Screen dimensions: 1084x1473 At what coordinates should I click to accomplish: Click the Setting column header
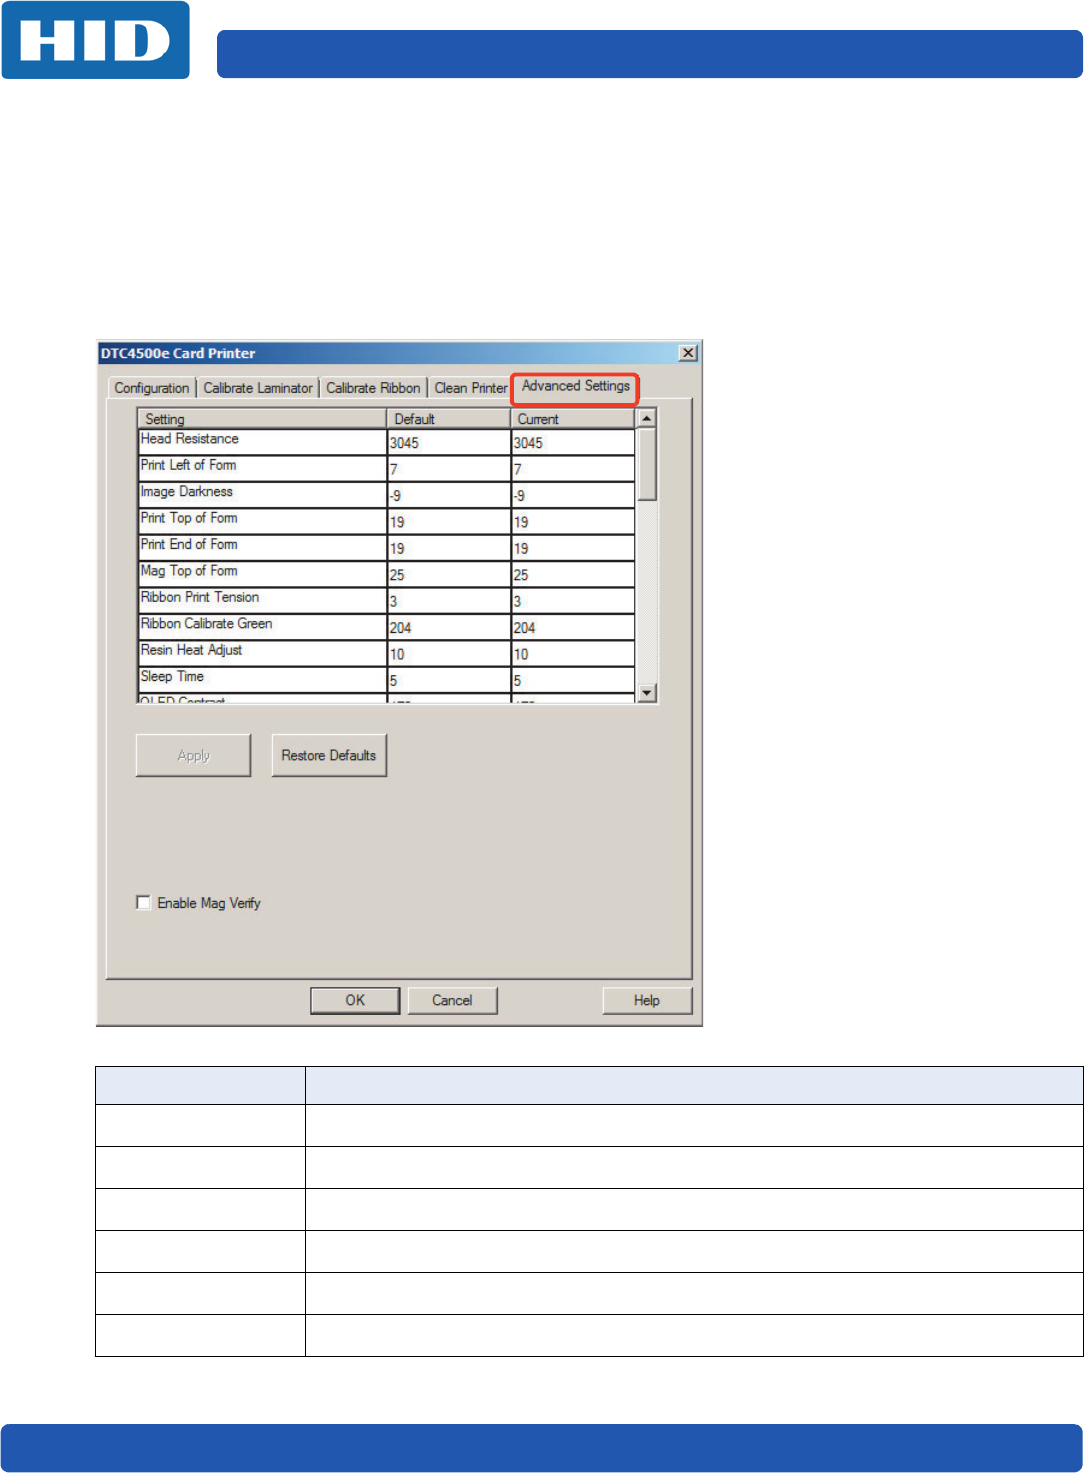point(262,419)
